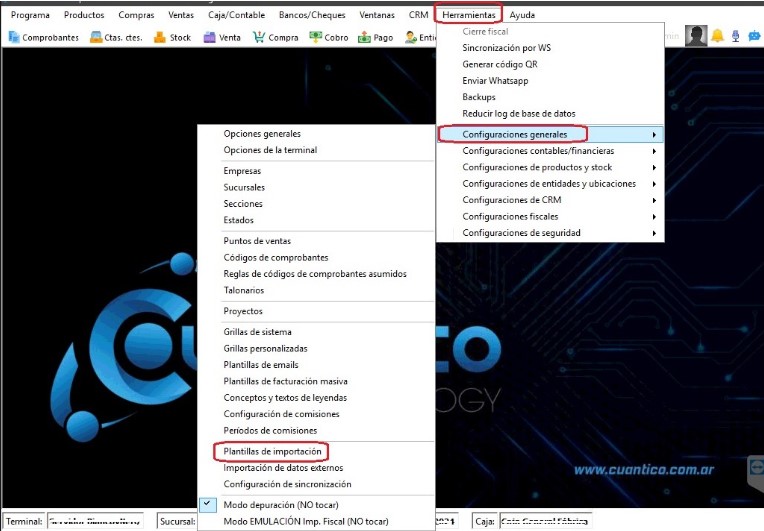764x531 pixels.
Task: Open Cobro from the toolbar
Action: [x=330, y=37]
